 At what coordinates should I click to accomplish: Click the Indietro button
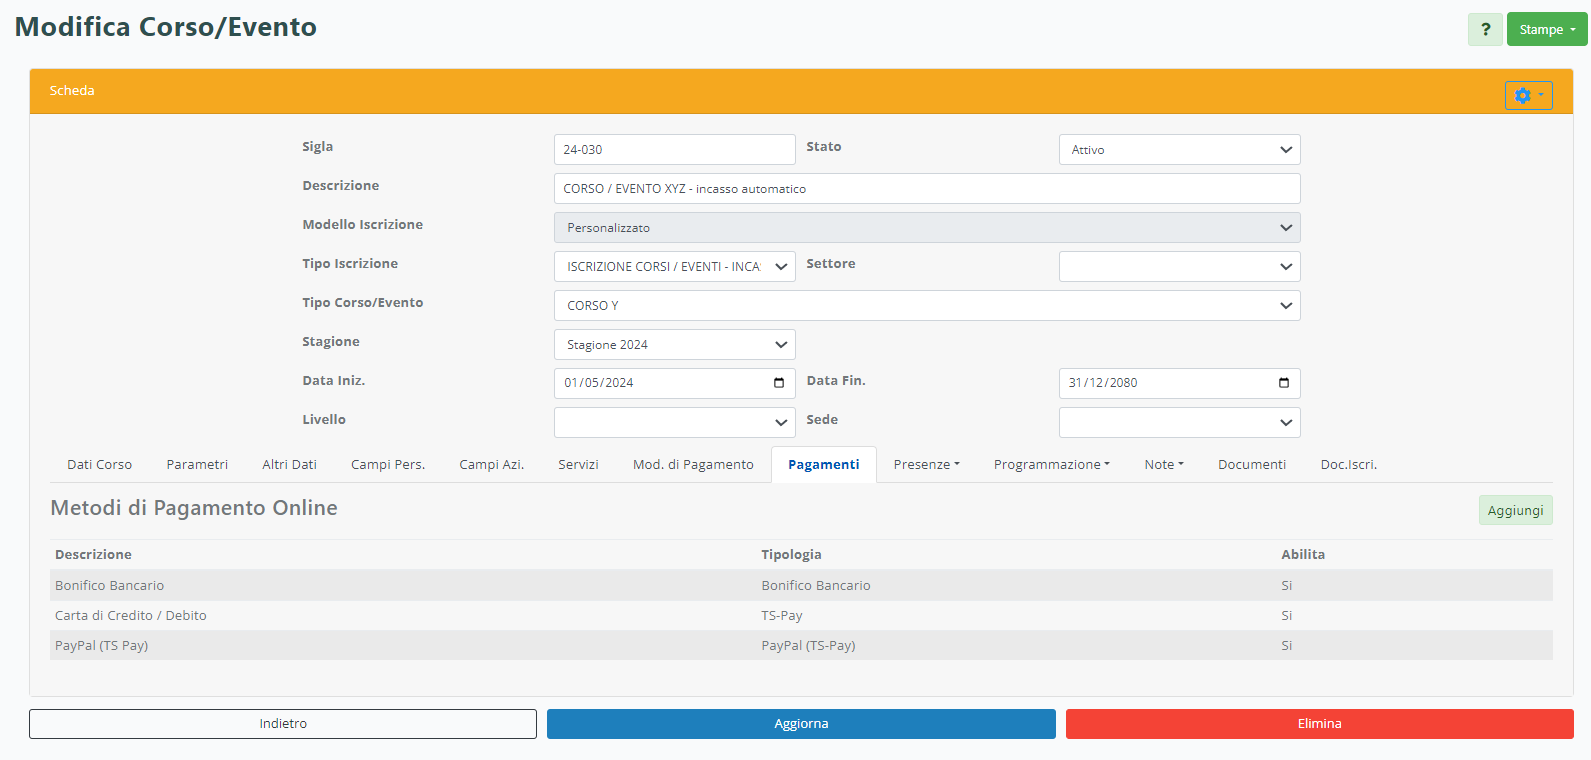point(283,724)
